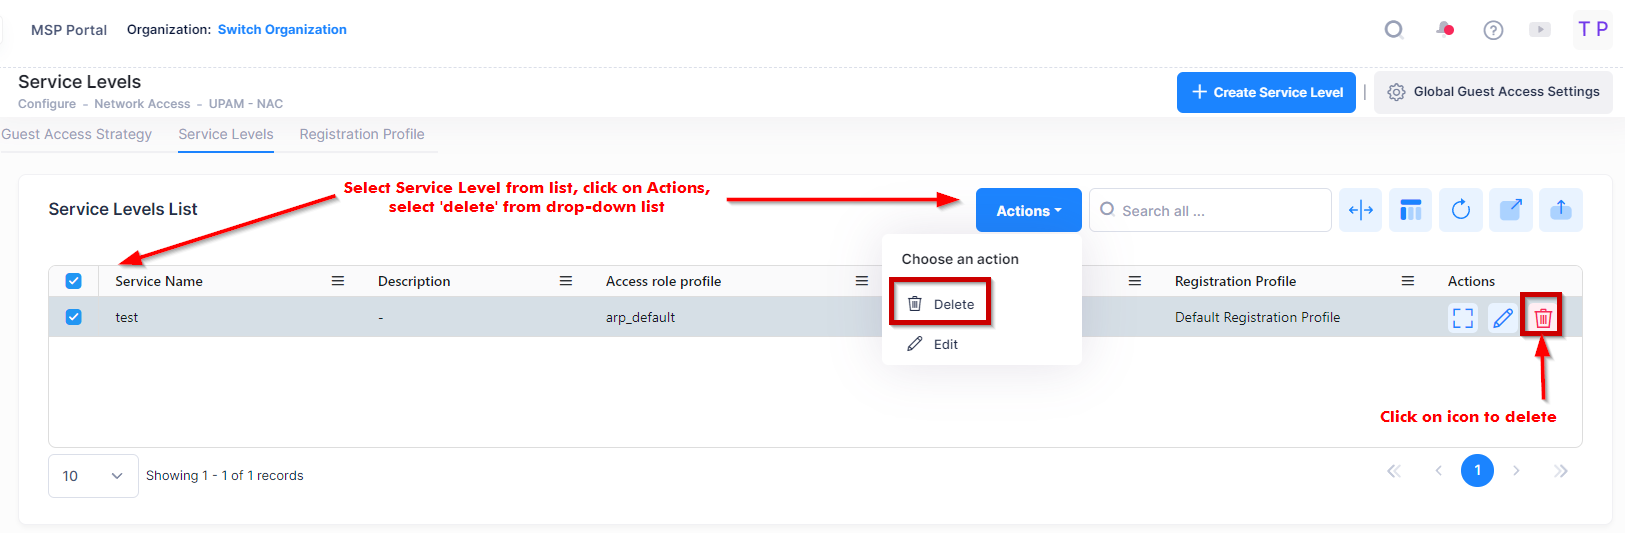
Task: Uncheck the test row checkbox
Action: click(73, 317)
